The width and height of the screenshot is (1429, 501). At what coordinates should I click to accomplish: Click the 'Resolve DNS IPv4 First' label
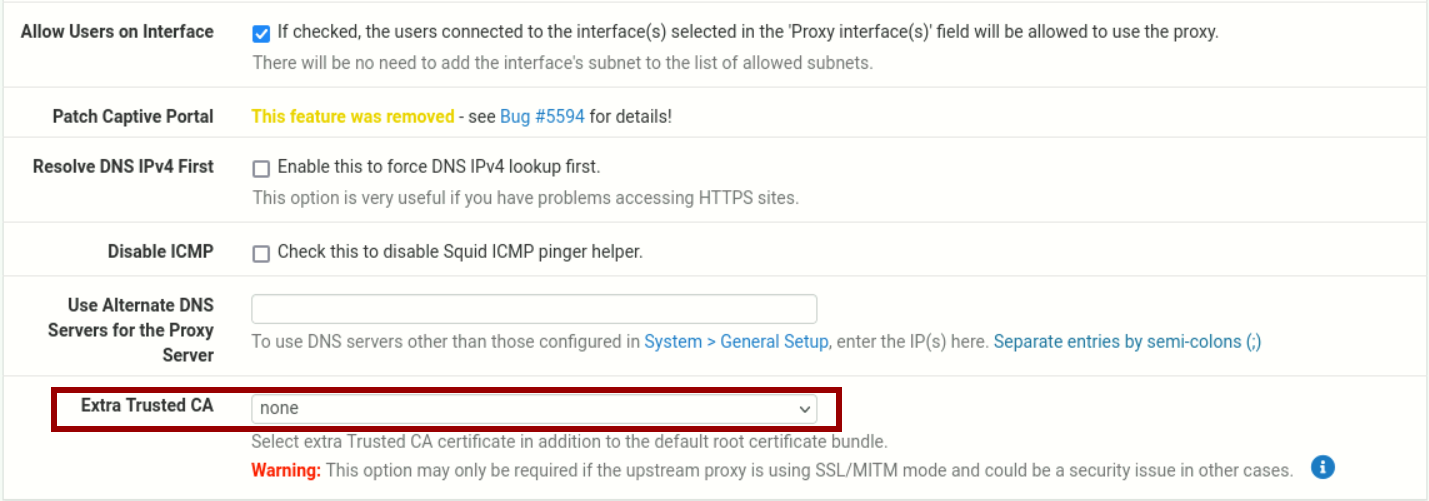point(123,166)
